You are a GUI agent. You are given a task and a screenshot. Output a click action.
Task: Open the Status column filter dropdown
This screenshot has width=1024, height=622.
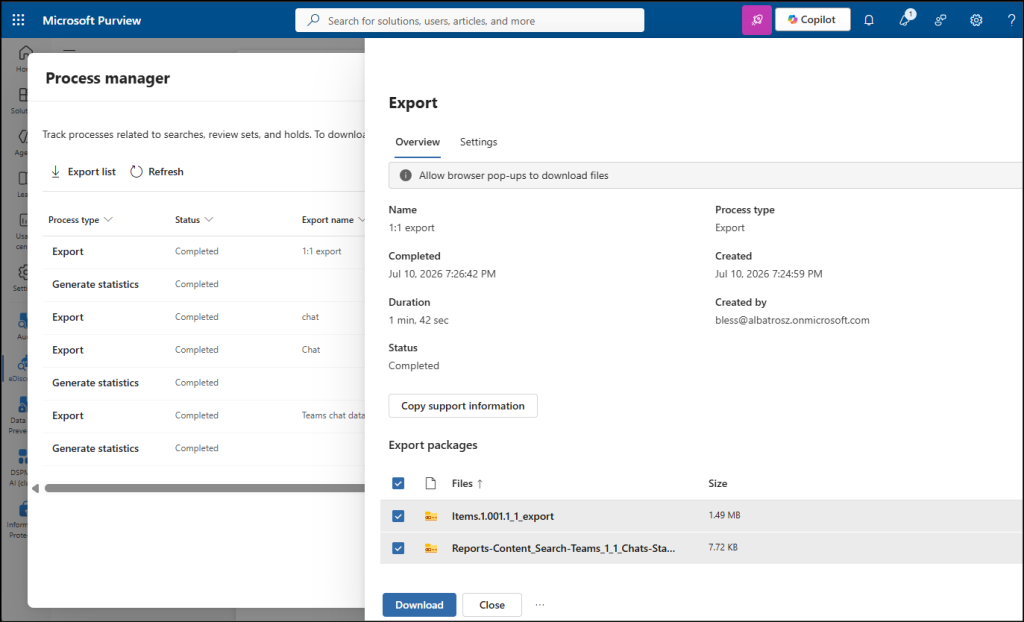tap(209, 220)
